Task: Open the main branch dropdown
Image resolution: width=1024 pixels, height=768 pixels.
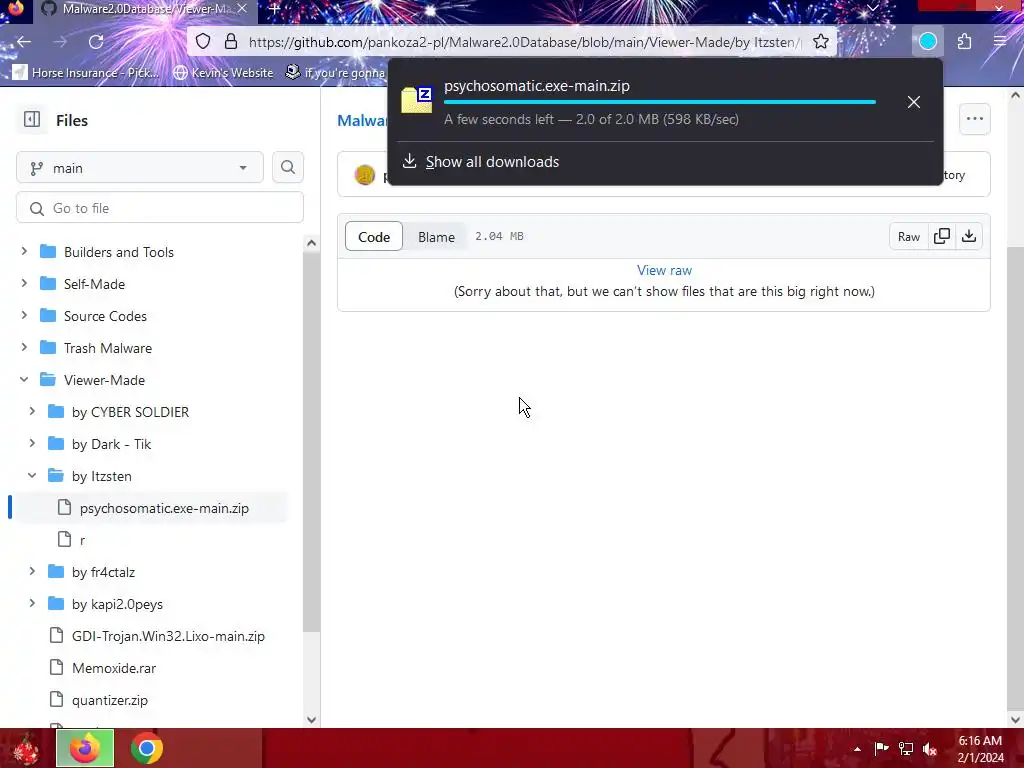Action: tap(140, 168)
